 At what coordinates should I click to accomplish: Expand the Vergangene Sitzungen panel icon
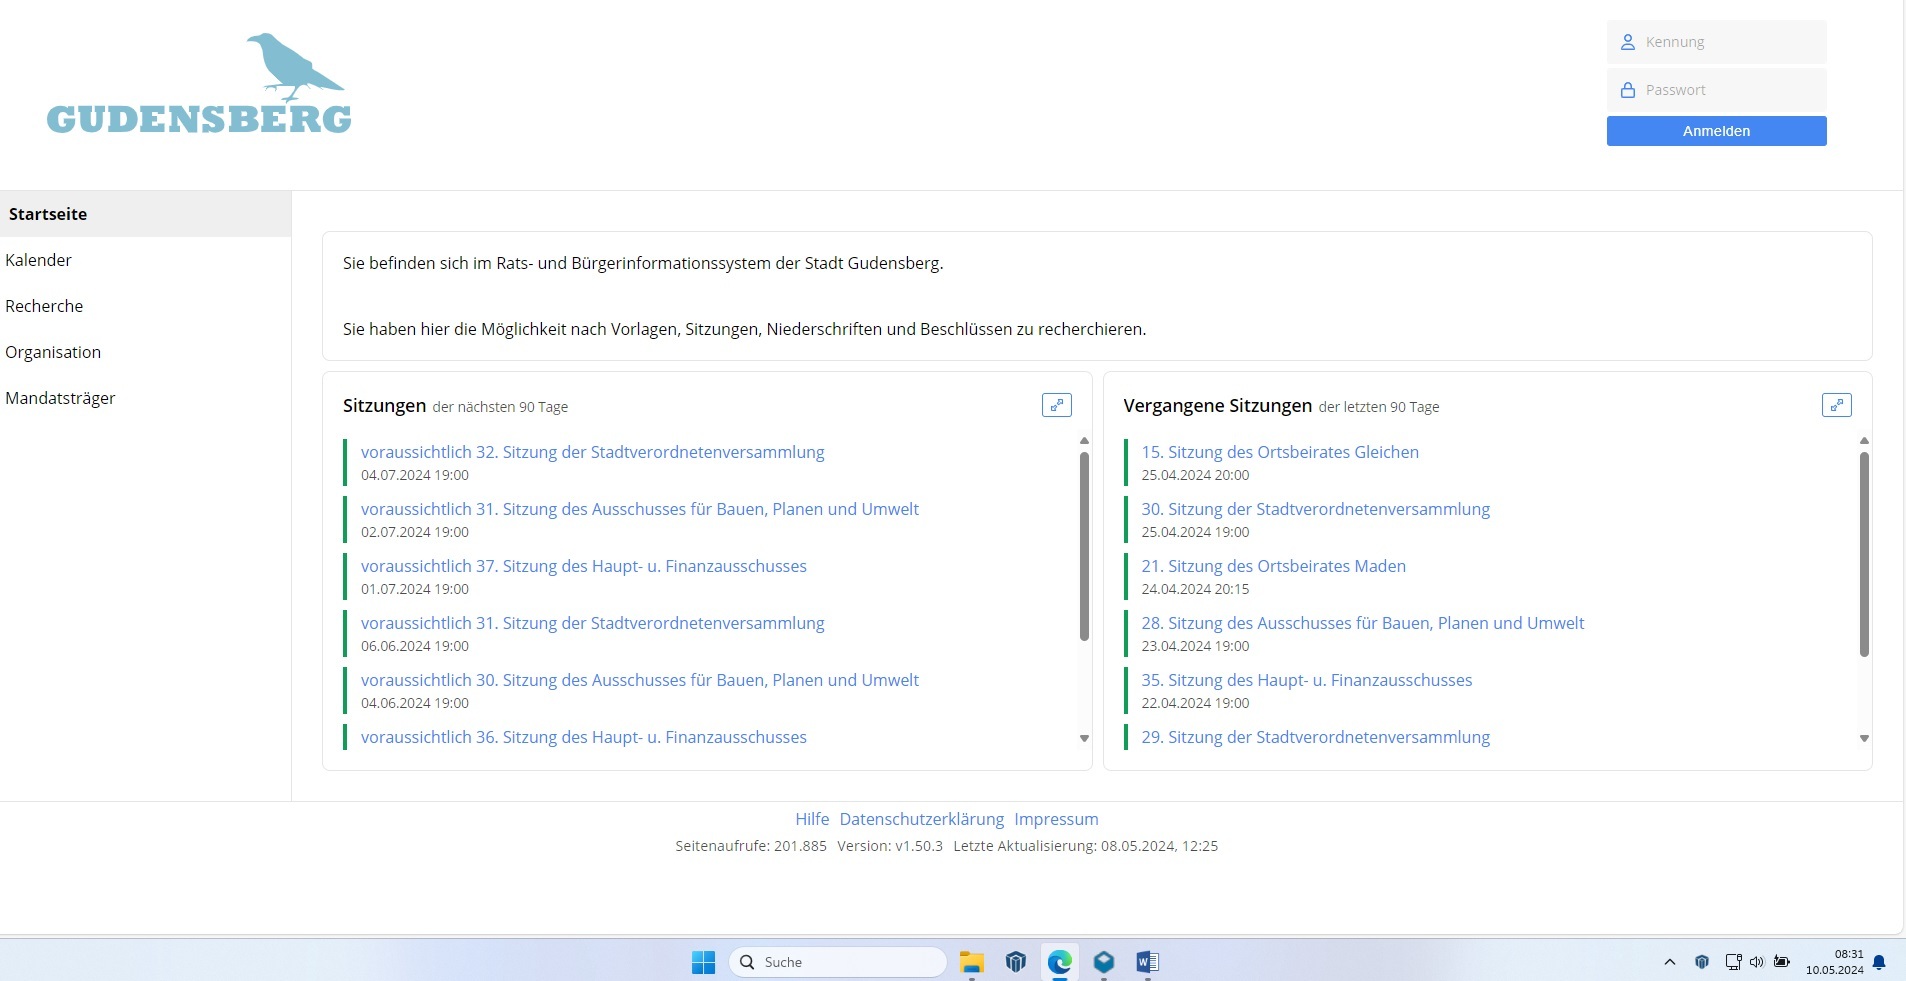coord(1836,405)
